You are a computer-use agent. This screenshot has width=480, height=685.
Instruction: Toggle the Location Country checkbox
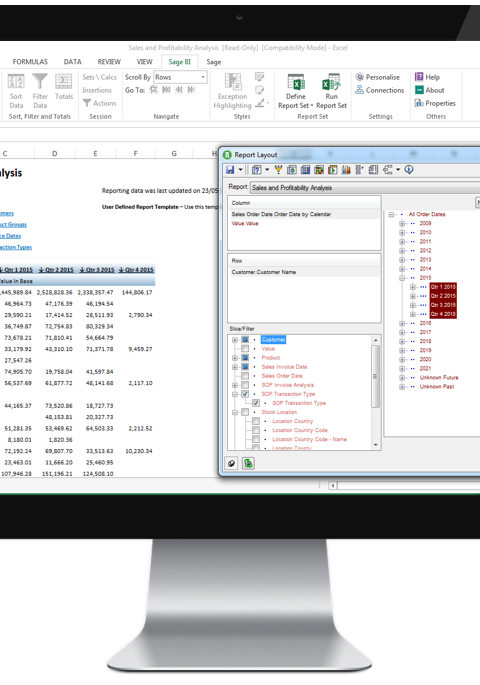(x=256, y=421)
